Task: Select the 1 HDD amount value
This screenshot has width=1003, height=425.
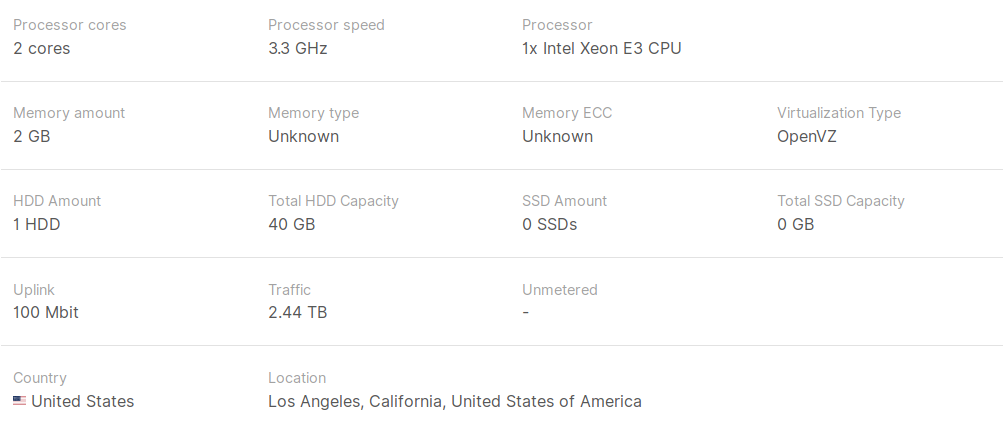Action: coord(36,225)
